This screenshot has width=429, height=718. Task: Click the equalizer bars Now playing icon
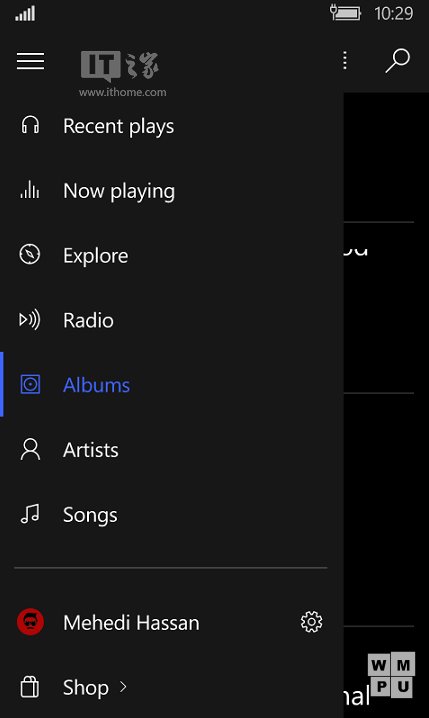point(30,190)
